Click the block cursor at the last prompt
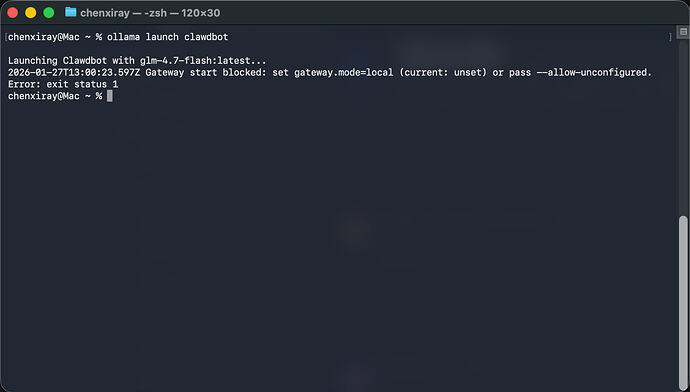This screenshot has height=392, width=690. [110, 96]
